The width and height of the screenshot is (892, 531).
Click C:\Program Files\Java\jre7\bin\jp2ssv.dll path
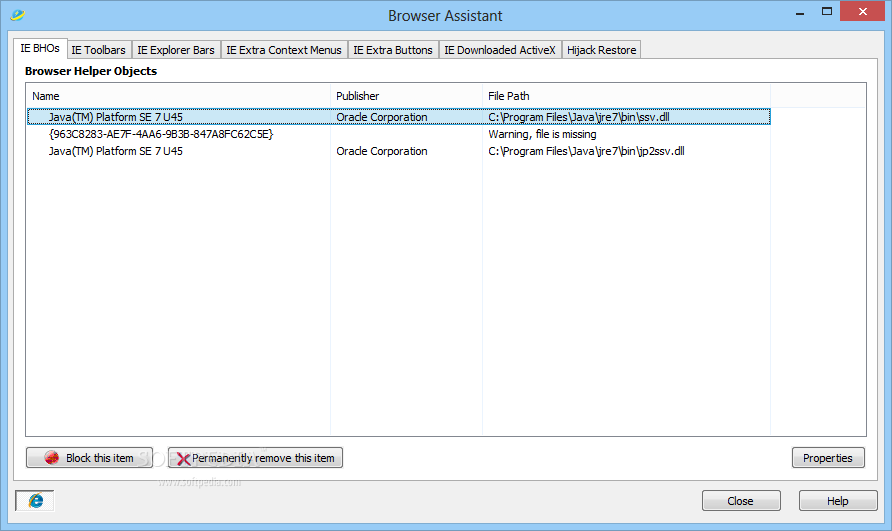point(586,151)
